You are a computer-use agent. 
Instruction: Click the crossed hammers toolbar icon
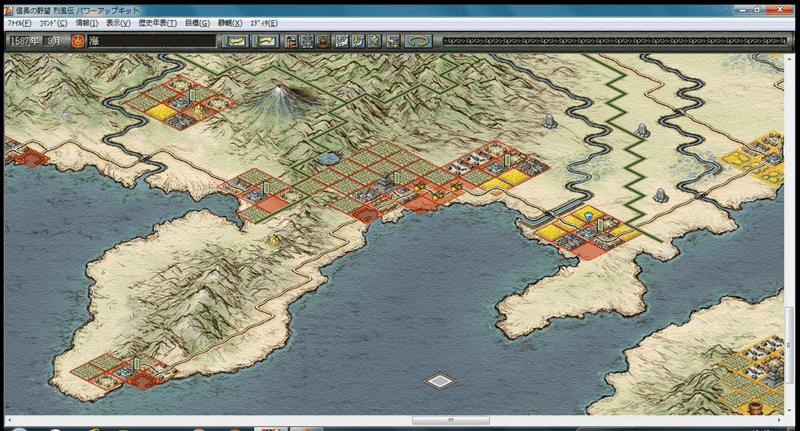374,41
